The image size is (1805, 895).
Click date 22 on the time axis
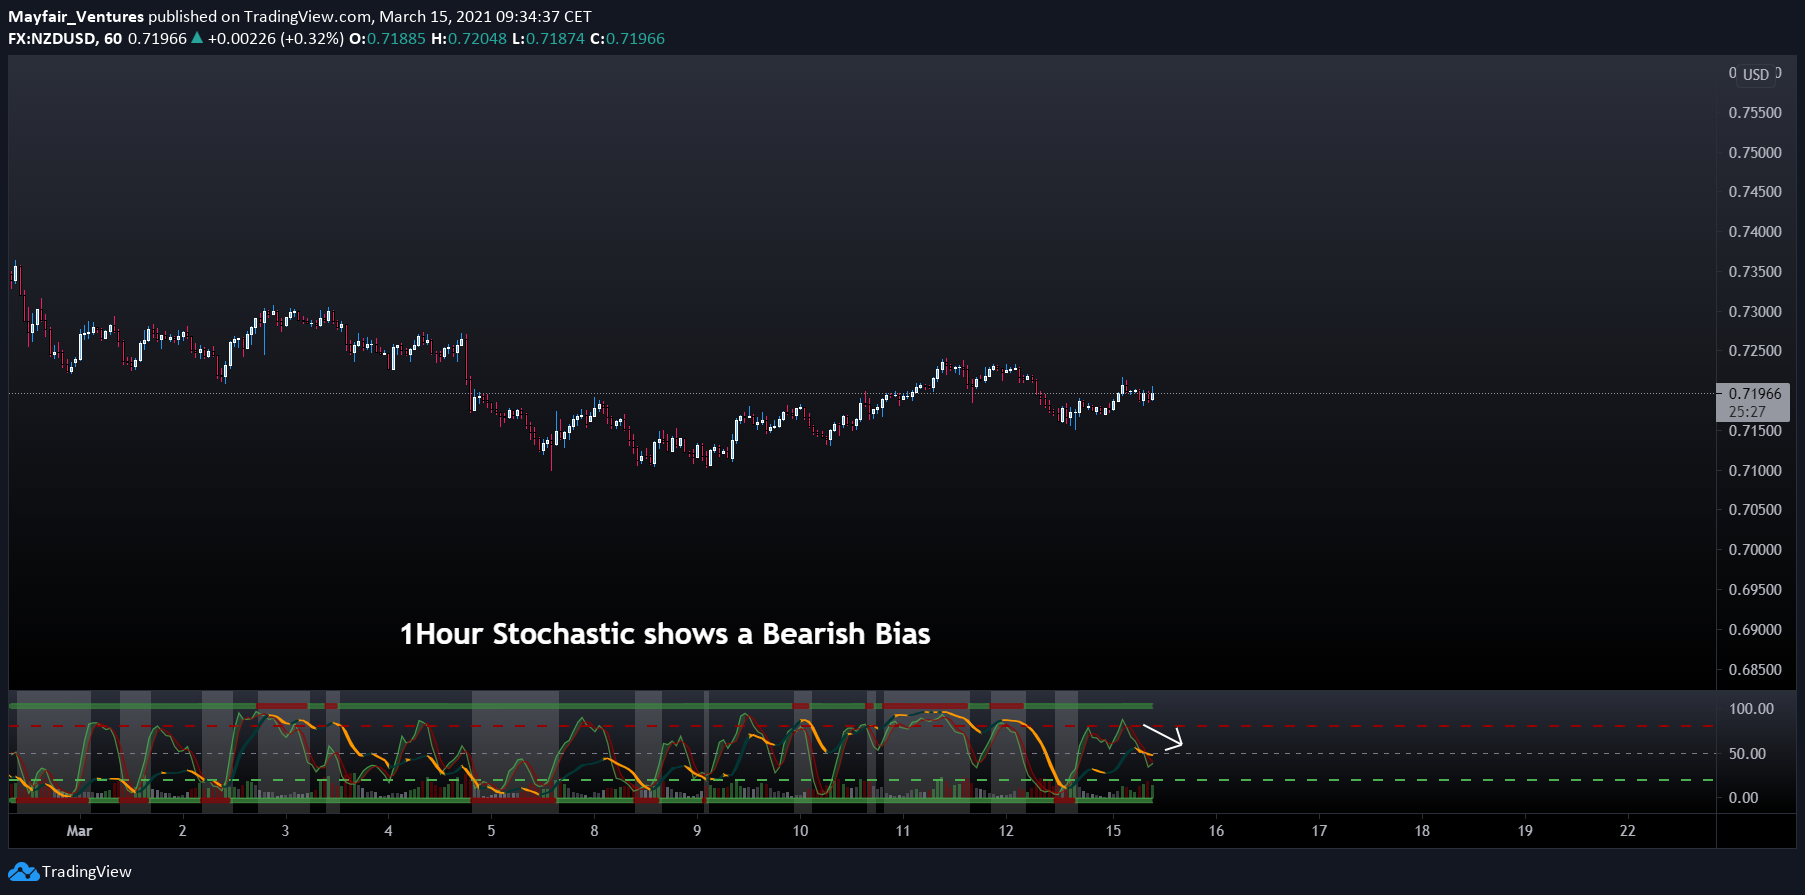pyautogui.click(x=1628, y=831)
